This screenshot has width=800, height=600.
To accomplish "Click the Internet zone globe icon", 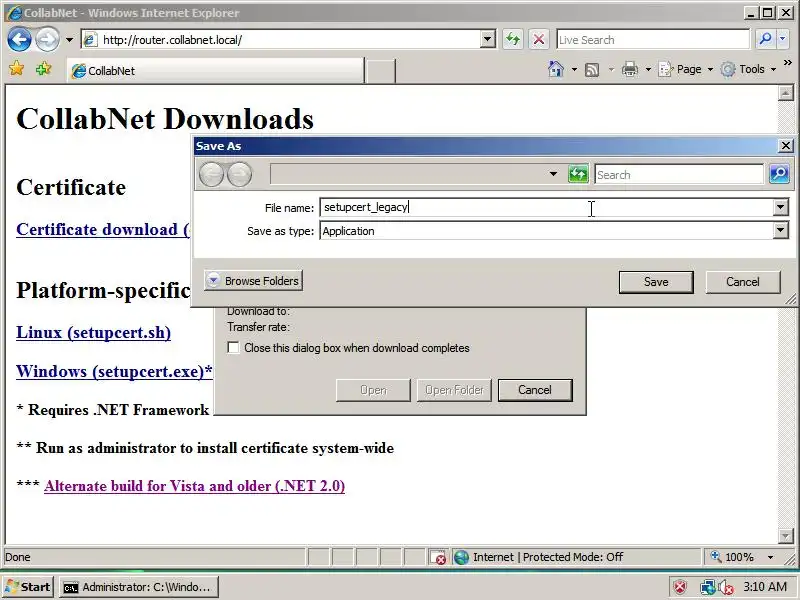I will click(461, 557).
